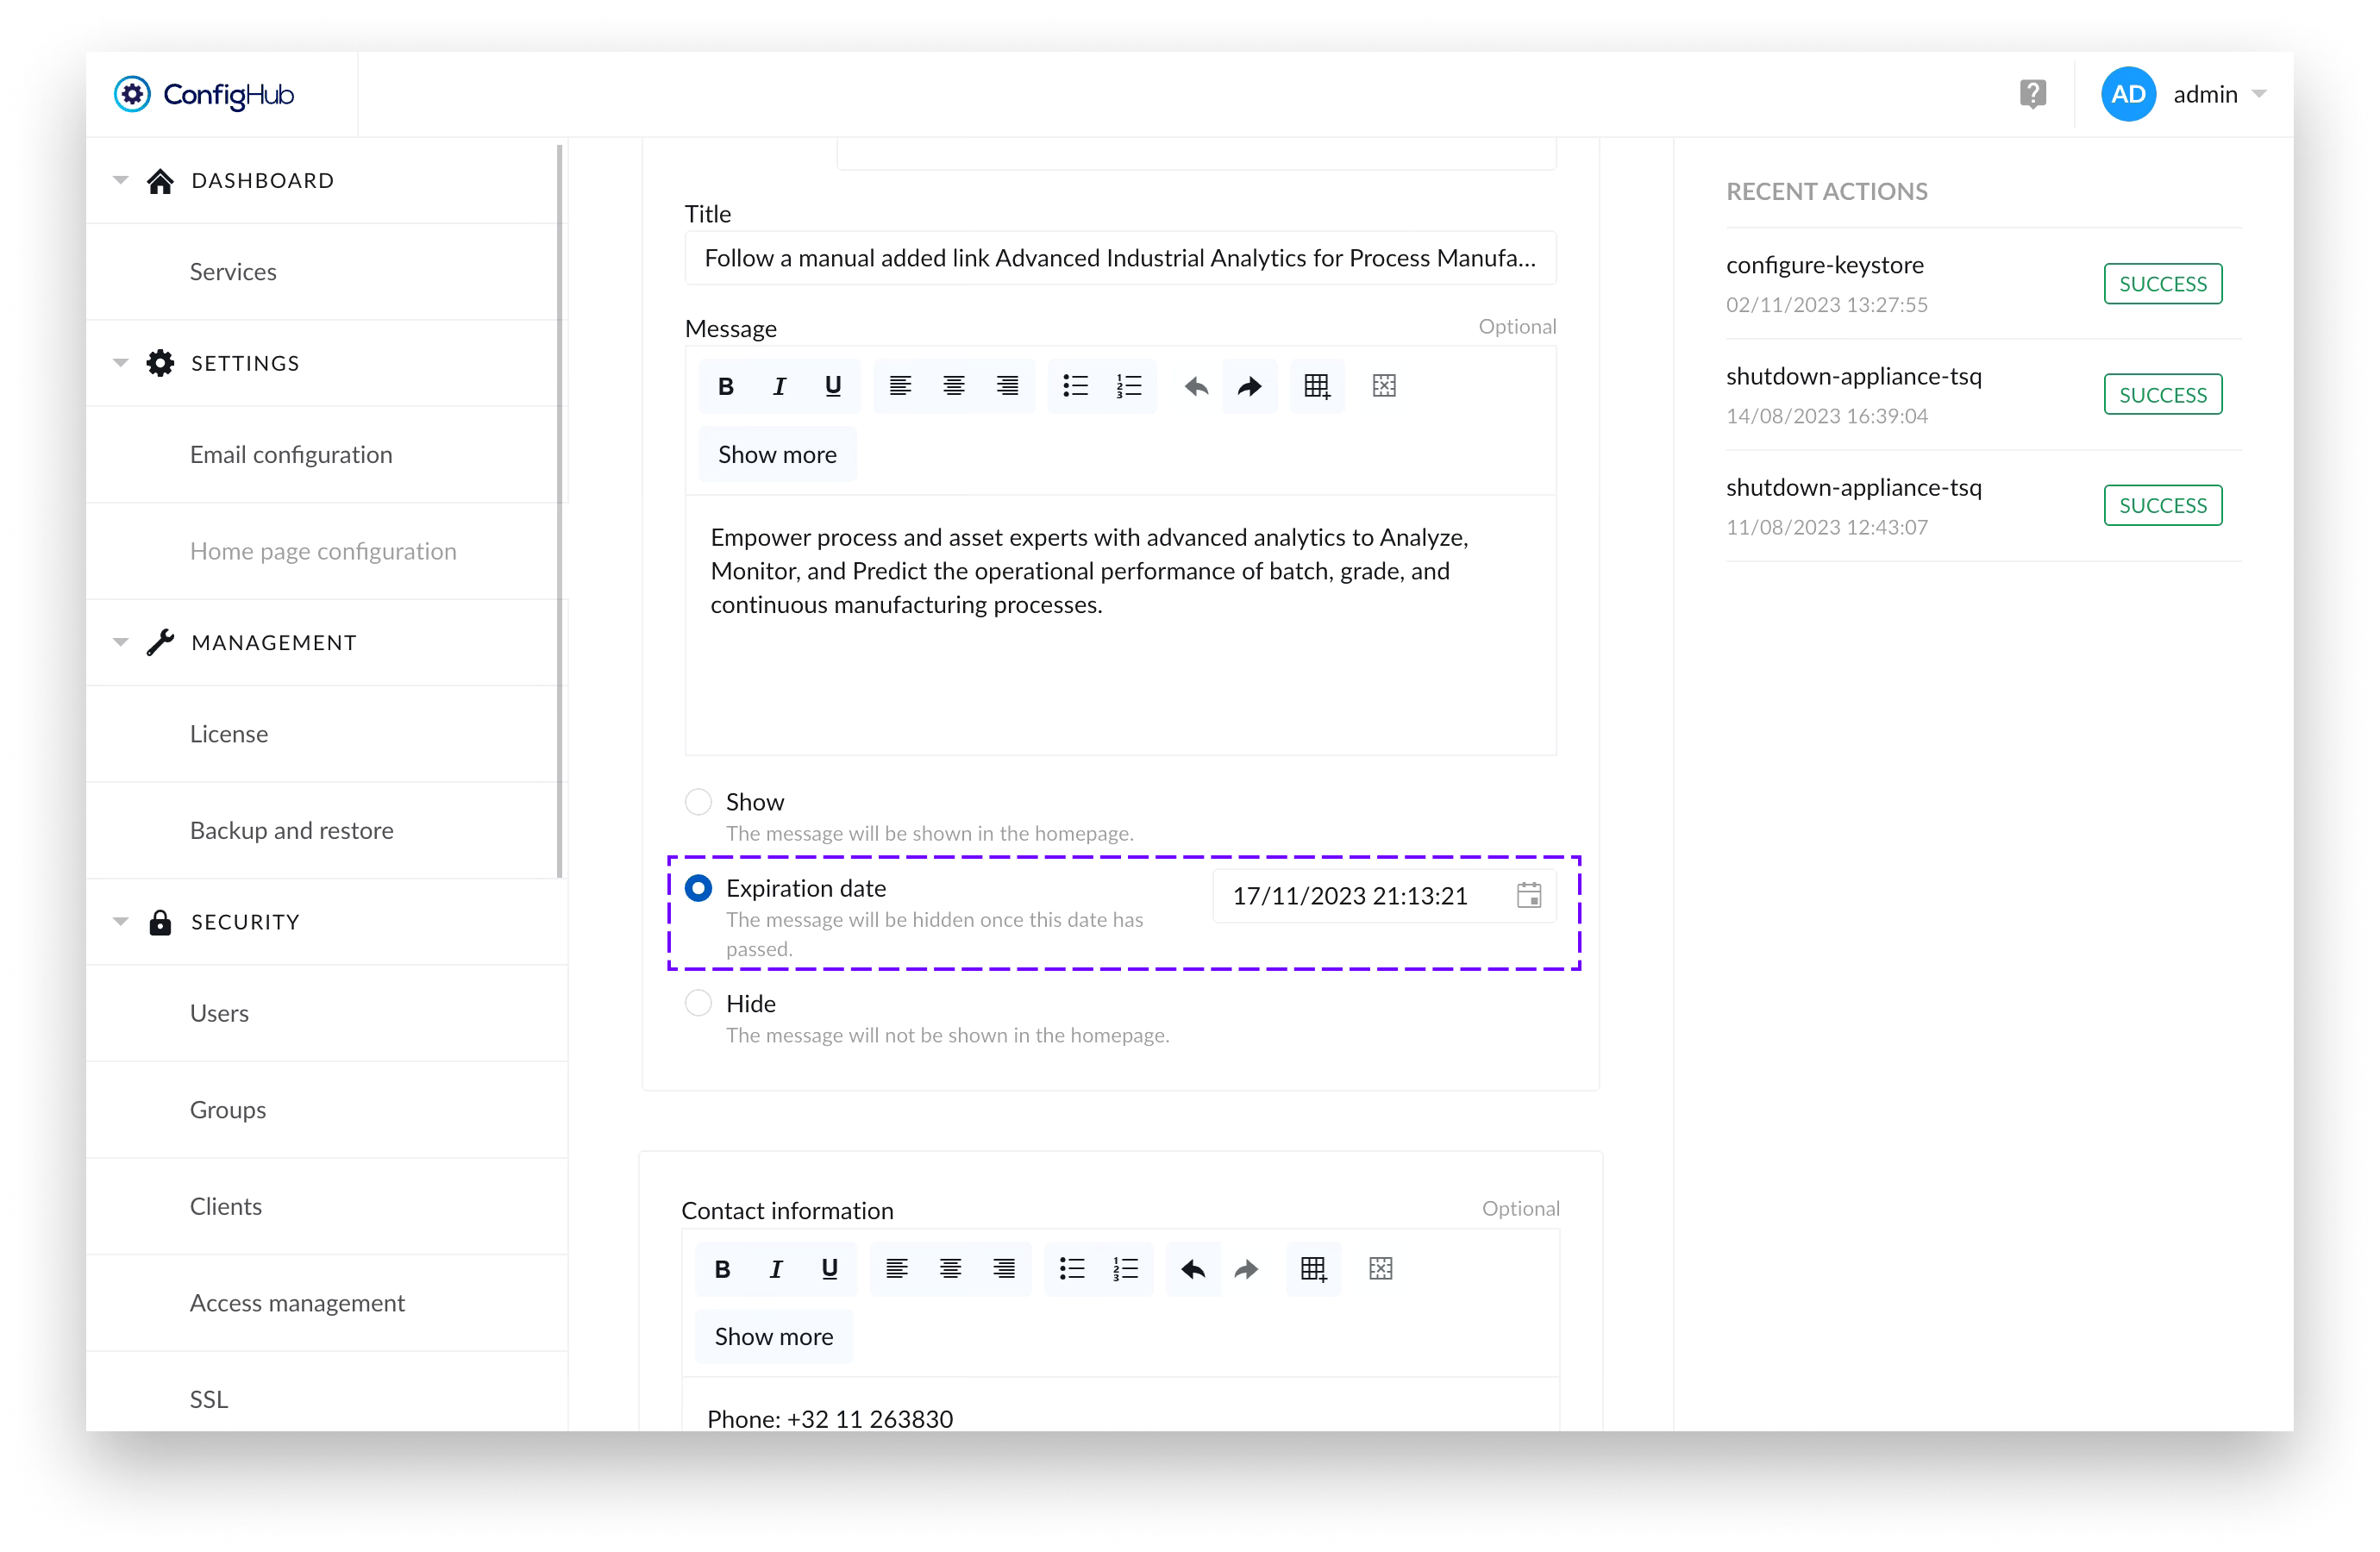The width and height of the screenshot is (2380, 1552).
Task: Click the Title text field
Action: tap(1119, 258)
